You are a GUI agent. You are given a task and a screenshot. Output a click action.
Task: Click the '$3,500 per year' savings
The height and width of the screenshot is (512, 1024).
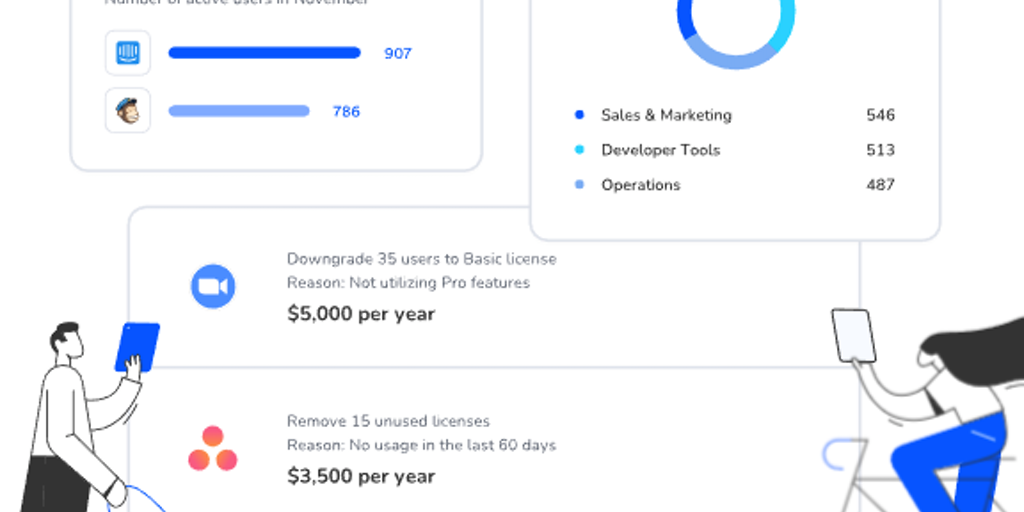361,477
